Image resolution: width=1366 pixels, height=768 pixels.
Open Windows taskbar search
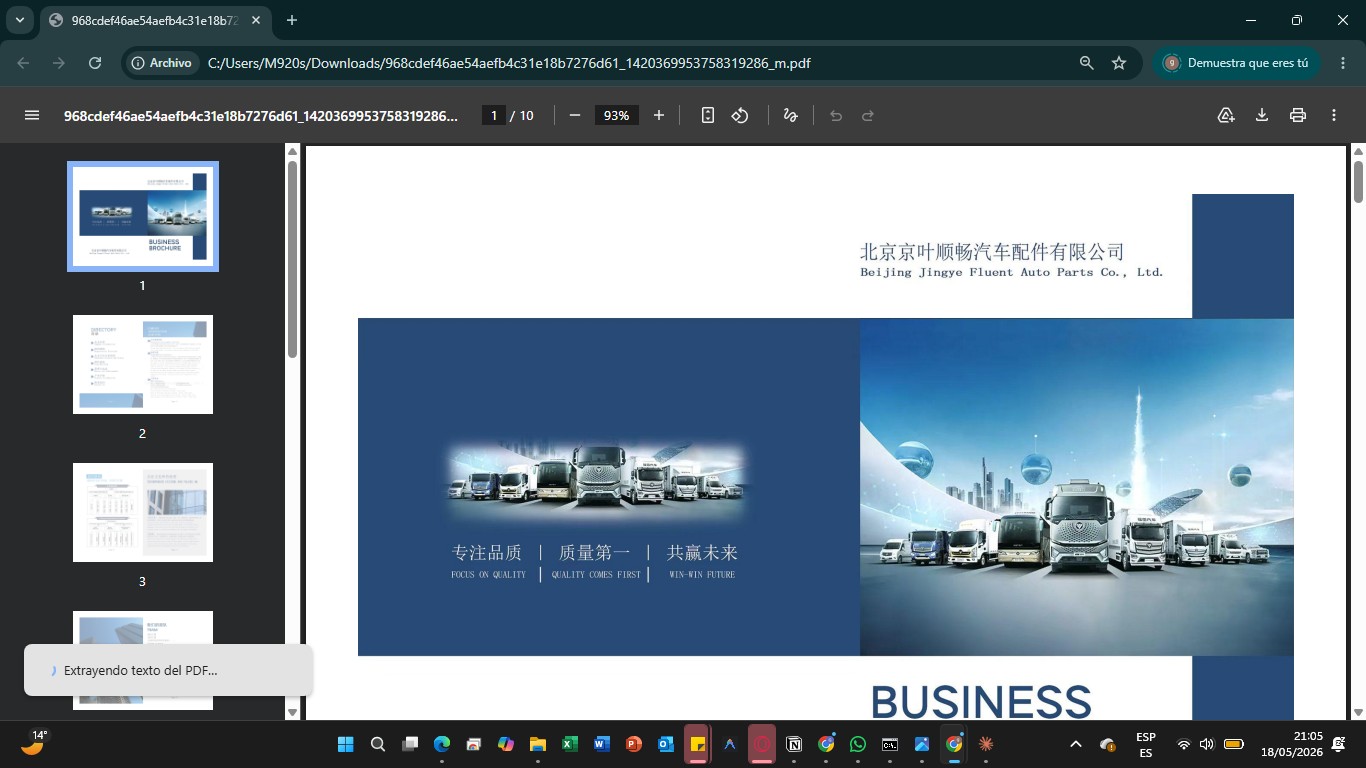(x=378, y=744)
